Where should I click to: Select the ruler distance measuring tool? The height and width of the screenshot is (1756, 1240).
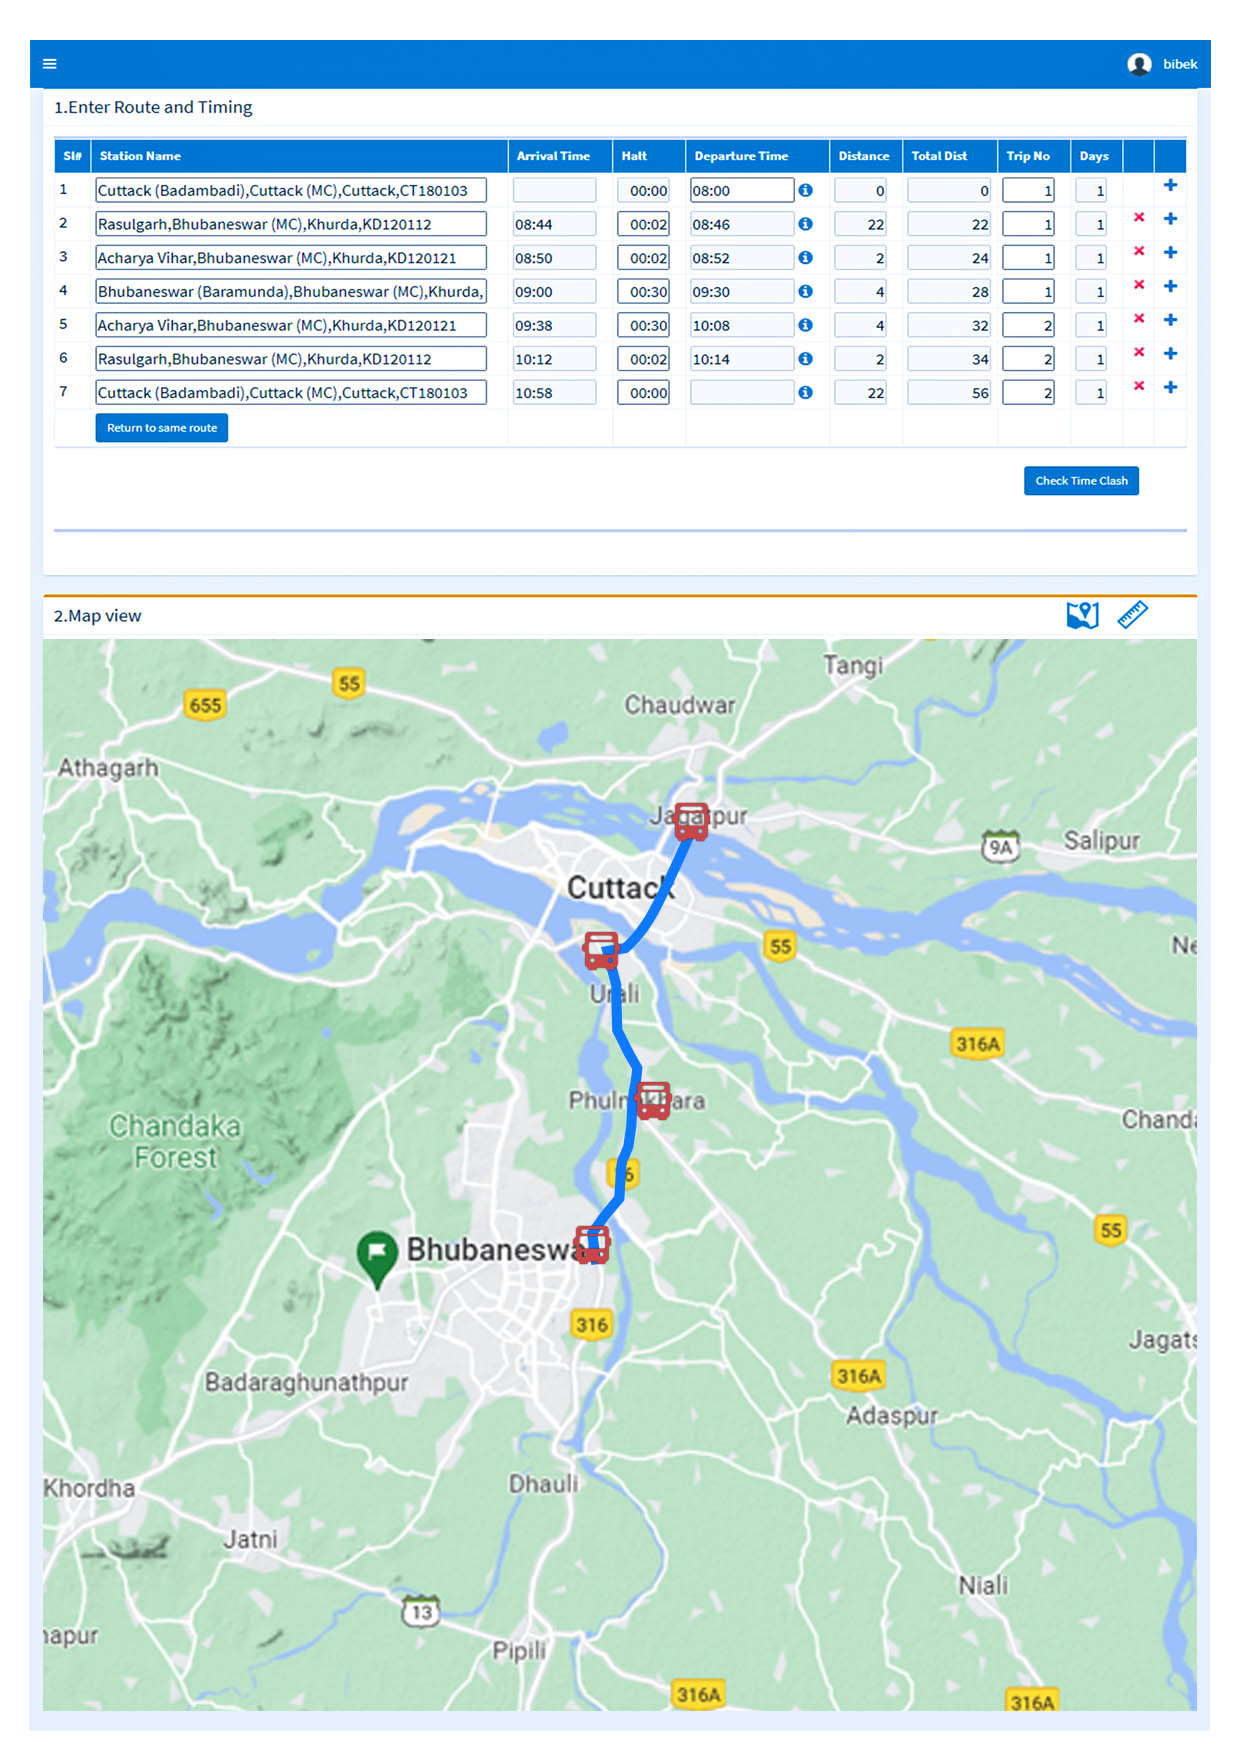[1132, 615]
